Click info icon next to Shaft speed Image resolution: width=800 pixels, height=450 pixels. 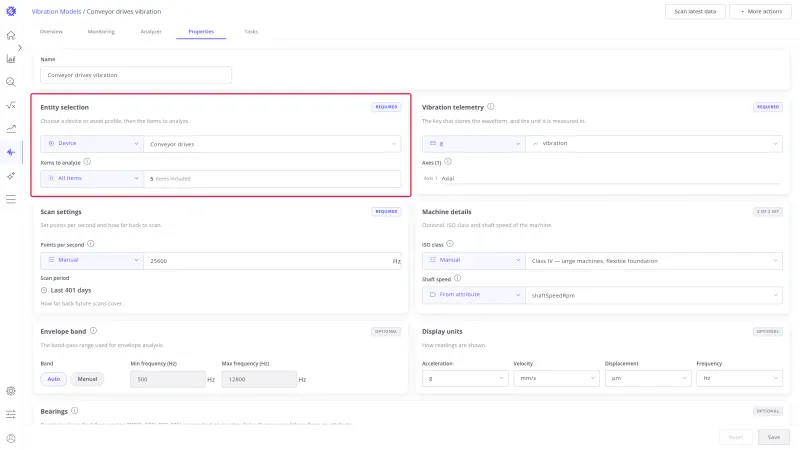(x=457, y=279)
